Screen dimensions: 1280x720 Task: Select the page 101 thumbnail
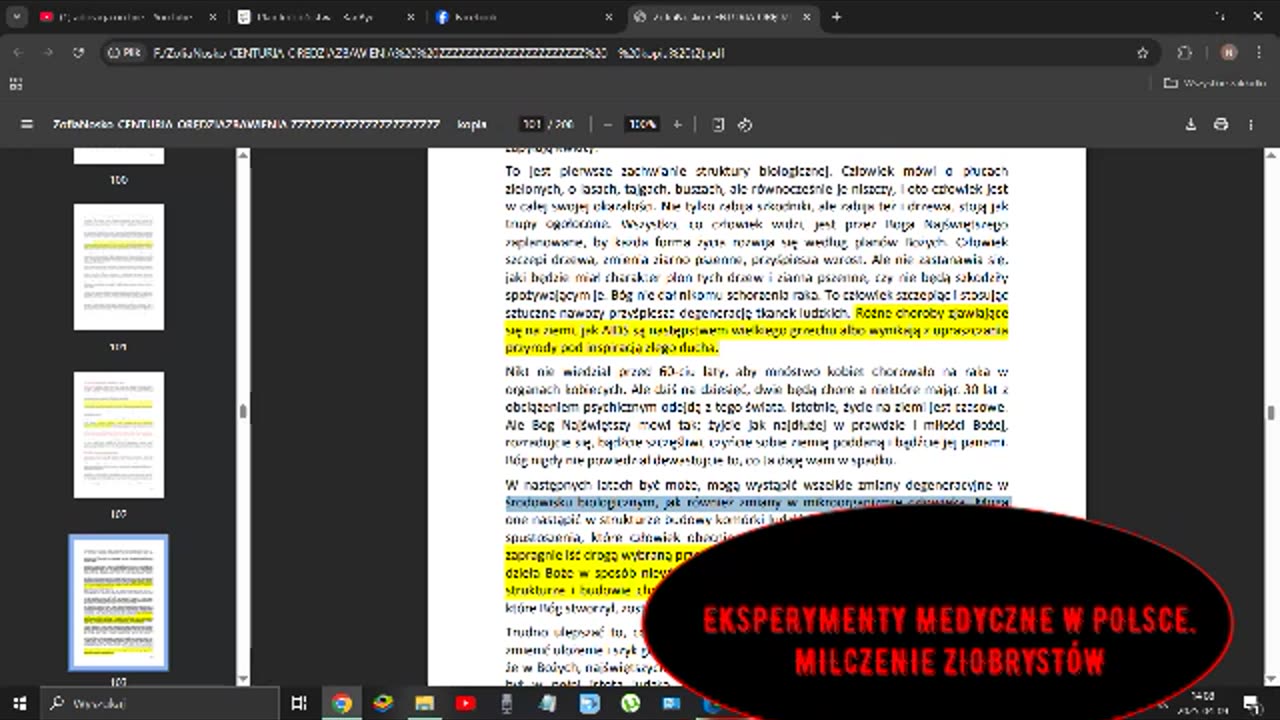point(119,267)
